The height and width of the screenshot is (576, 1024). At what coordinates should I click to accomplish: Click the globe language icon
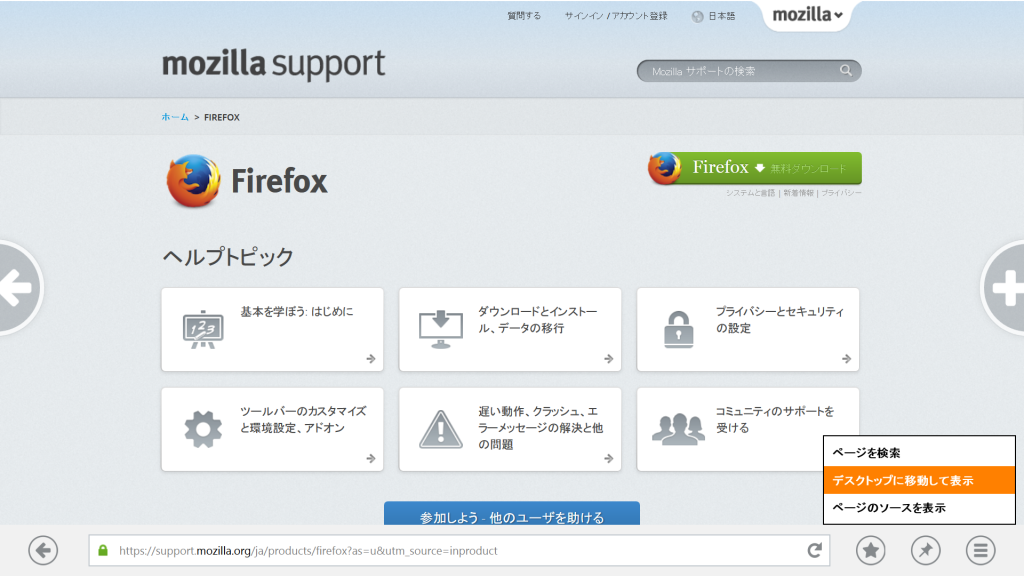pos(697,16)
